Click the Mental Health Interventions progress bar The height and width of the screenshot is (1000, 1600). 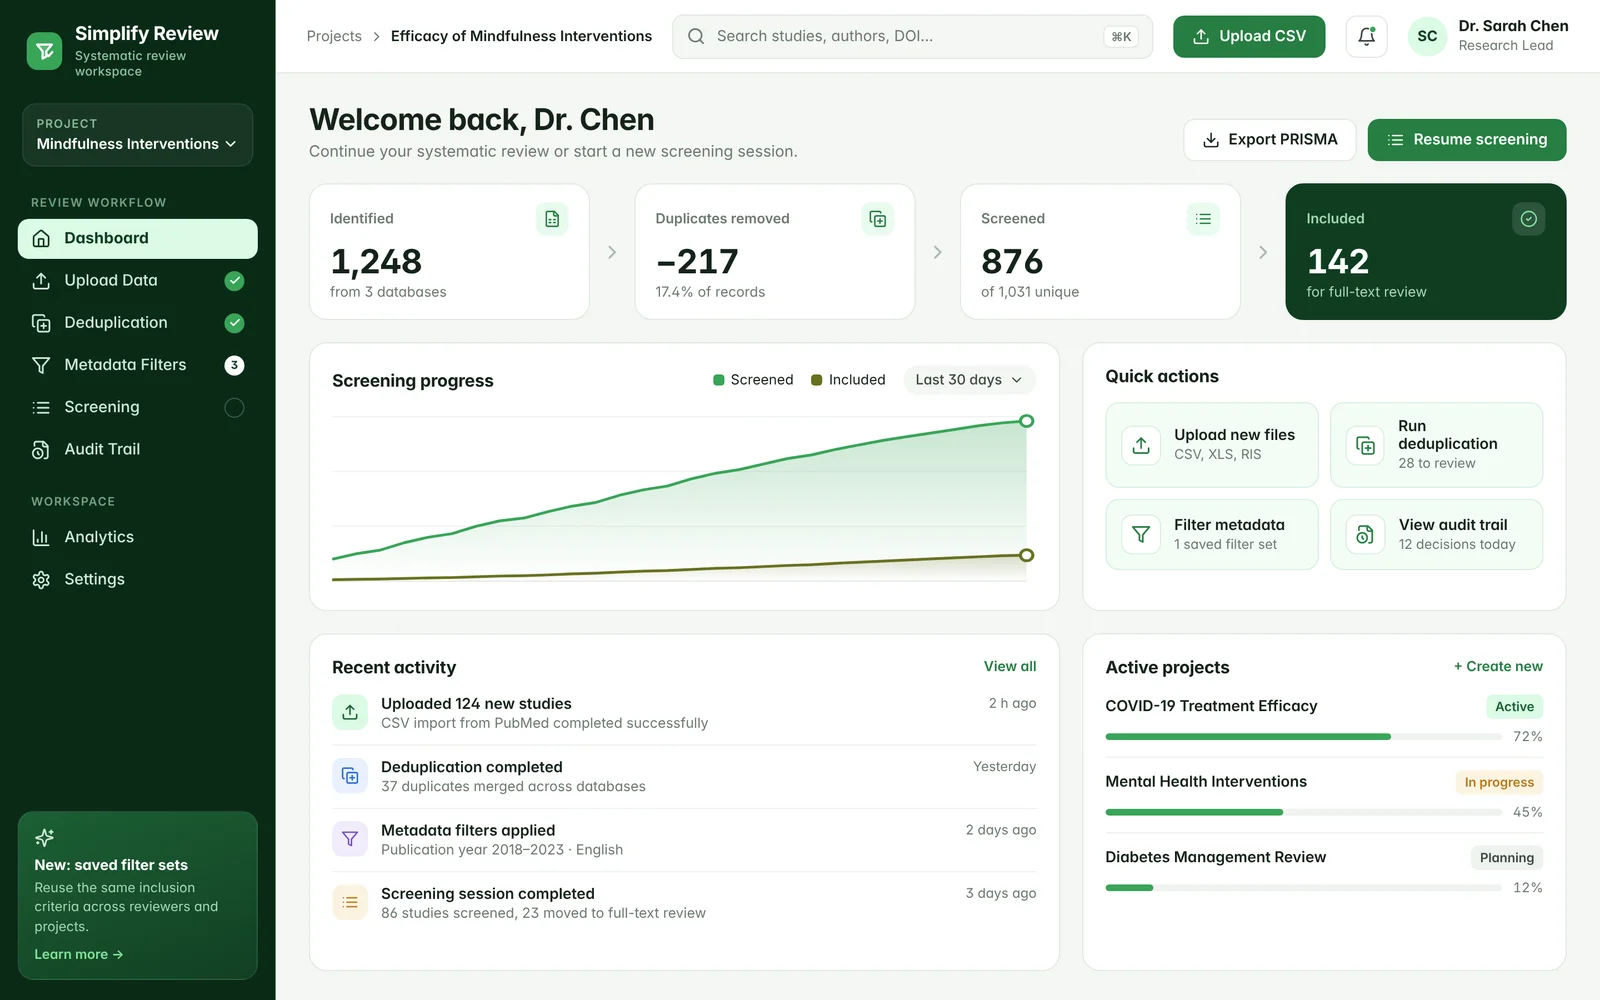coord(1303,813)
